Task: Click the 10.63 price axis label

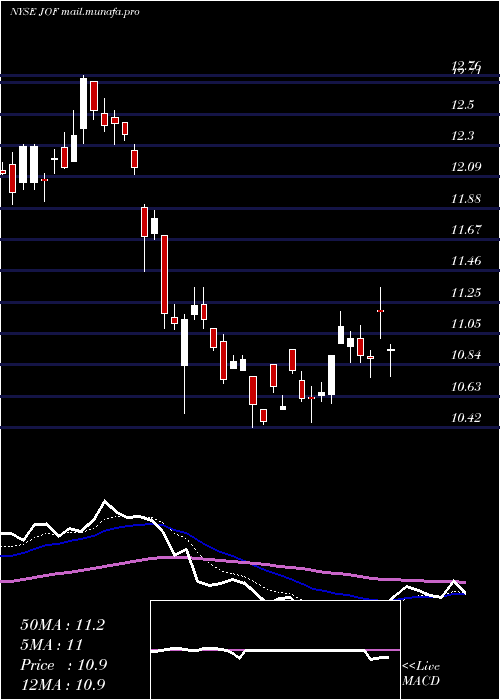Action: 467,387
